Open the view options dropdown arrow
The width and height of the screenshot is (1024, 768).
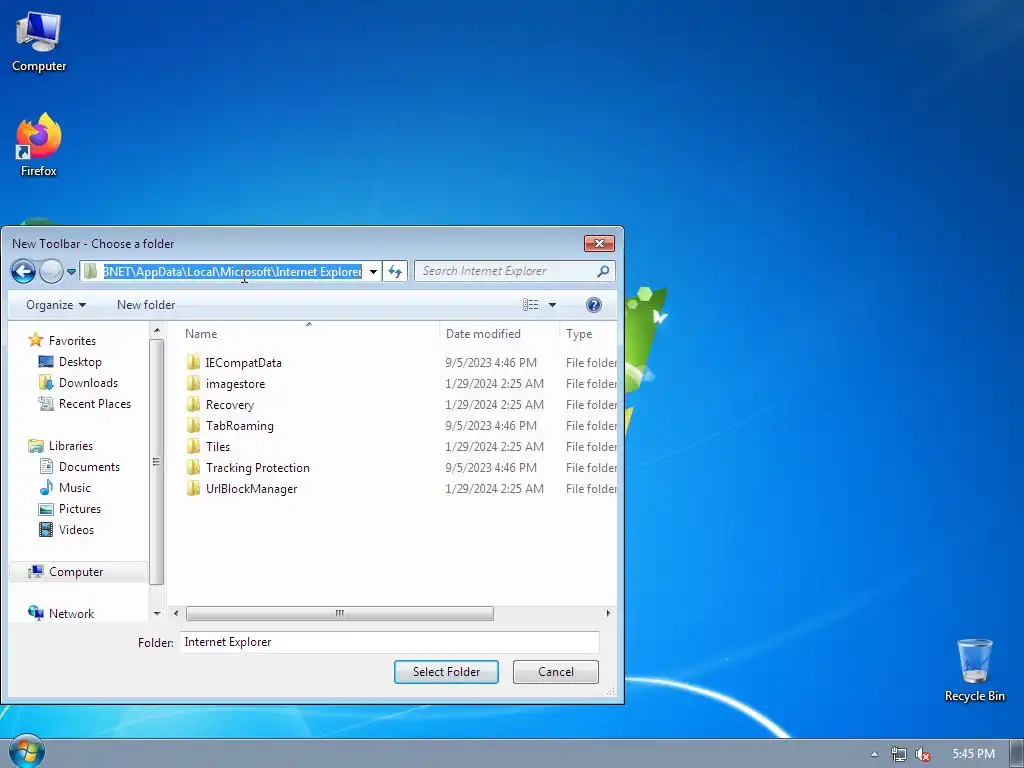[552, 305]
